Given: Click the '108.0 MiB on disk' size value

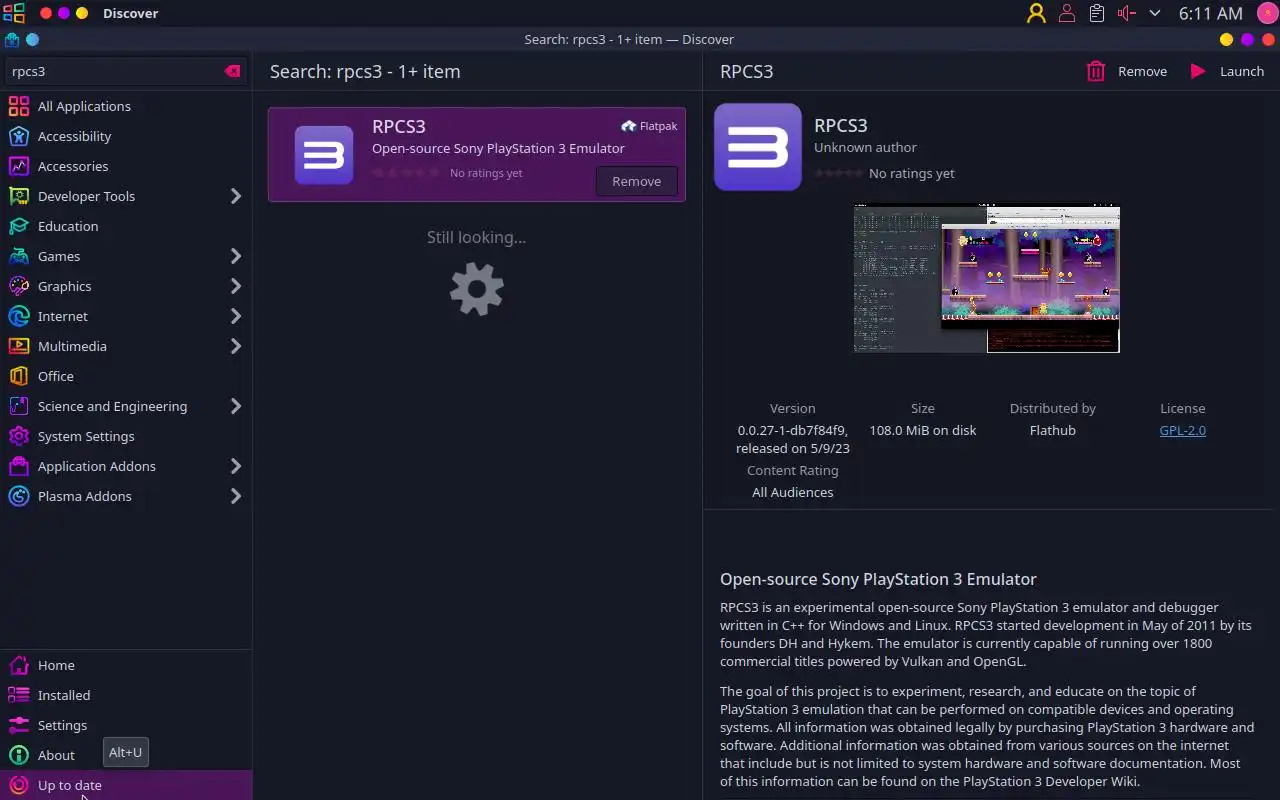Looking at the screenshot, I should coord(922,430).
